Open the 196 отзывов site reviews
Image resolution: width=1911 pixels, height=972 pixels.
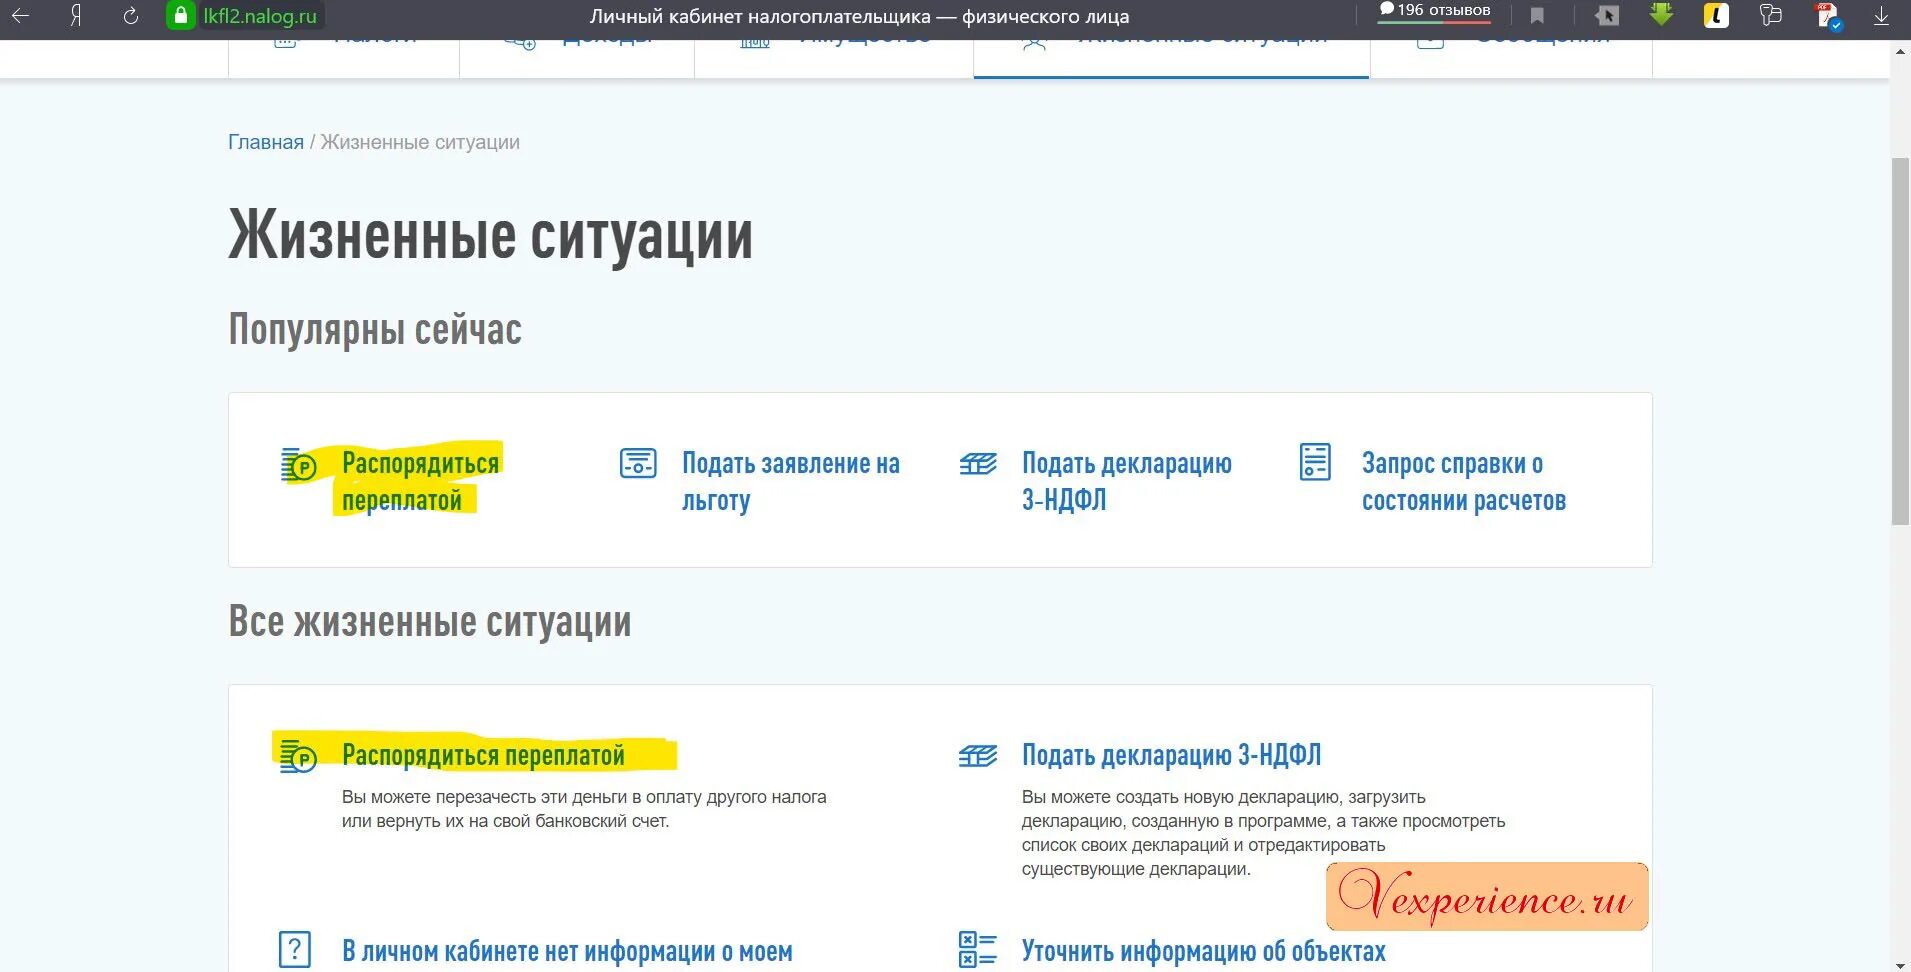[1435, 11]
